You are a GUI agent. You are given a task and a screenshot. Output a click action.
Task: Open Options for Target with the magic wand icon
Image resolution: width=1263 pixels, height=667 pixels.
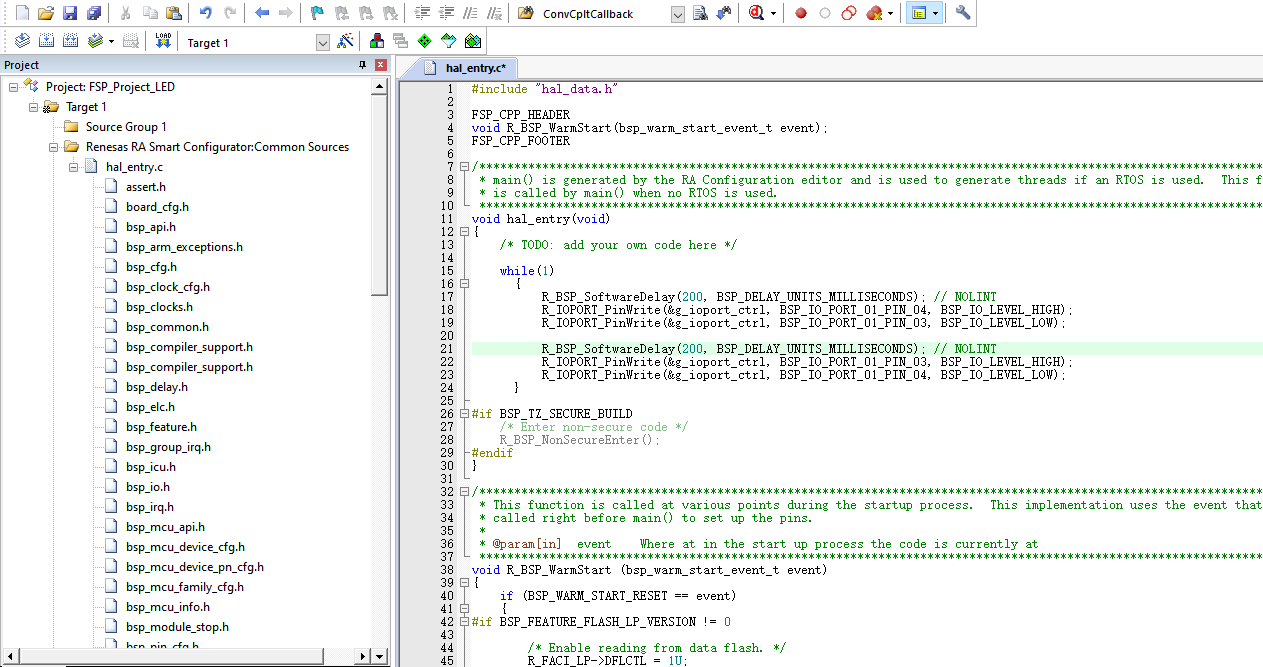tap(345, 41)
